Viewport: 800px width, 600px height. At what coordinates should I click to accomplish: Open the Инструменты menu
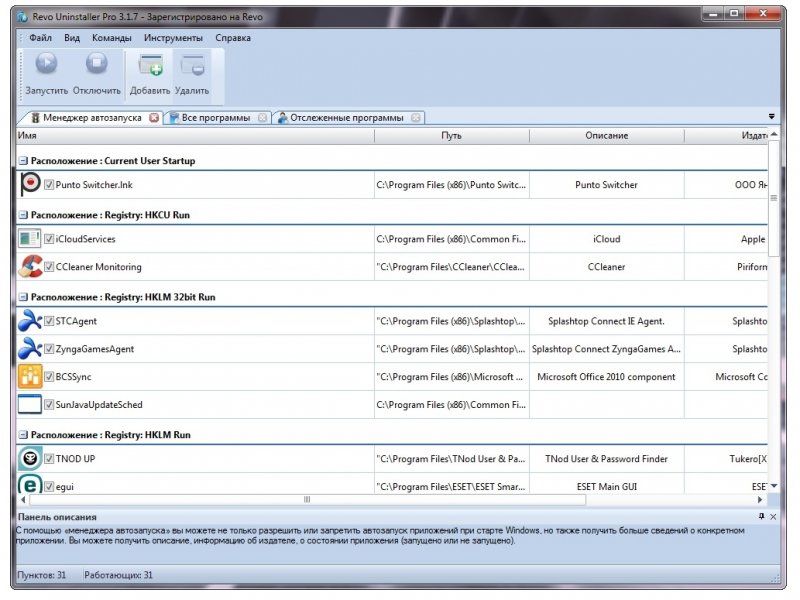point(173,38)
